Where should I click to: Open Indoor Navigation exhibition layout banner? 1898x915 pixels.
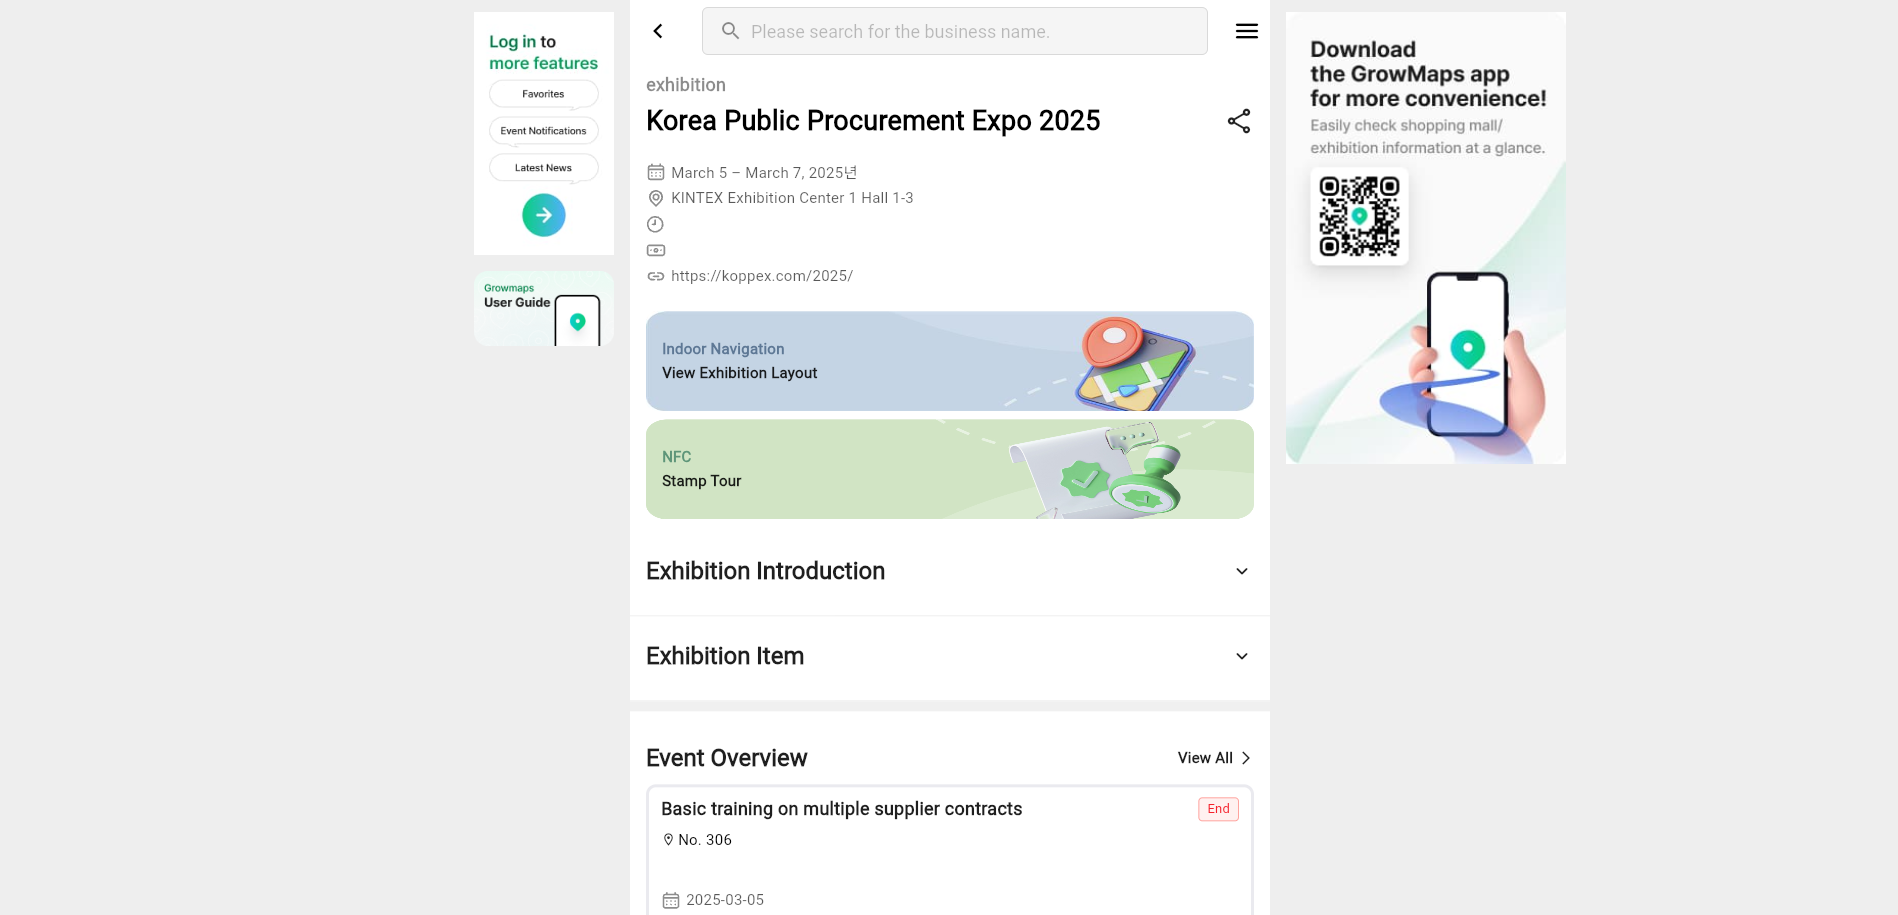pyautogui.click(x=950, y=361)
